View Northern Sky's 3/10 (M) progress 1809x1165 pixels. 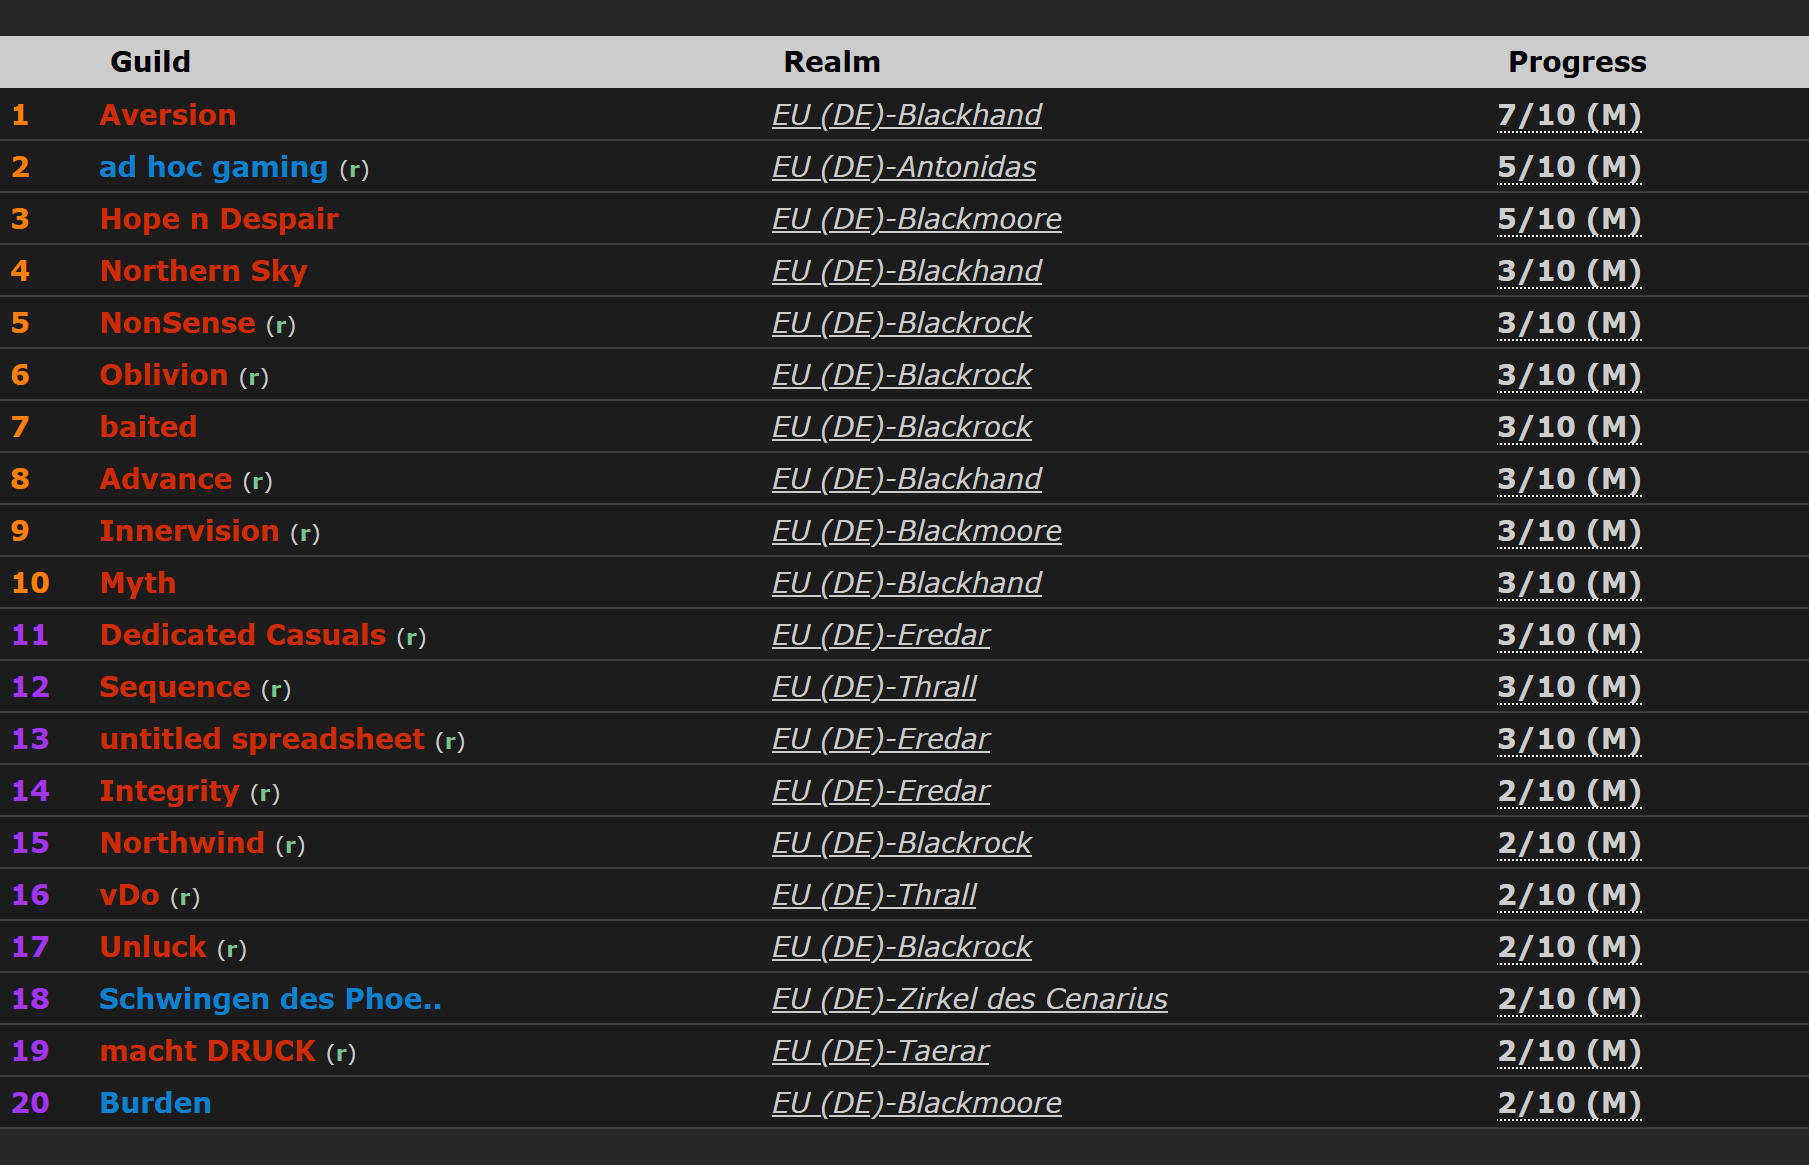tap(1569, 271)
